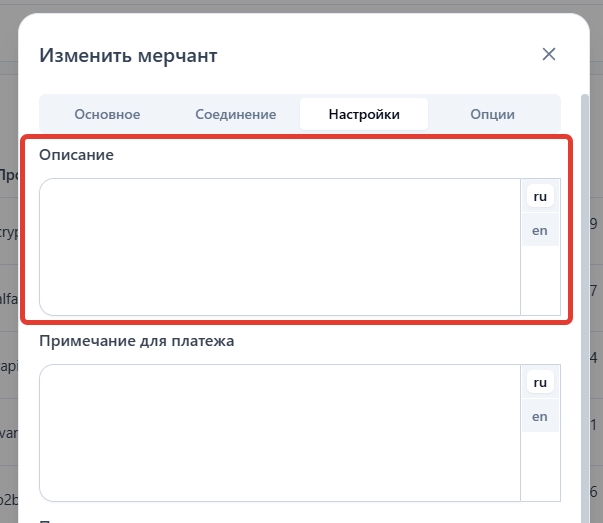Image resolution: width=603 pixels, height=523 pixels.
Task: Click the background row starting with cryp
Action: (x=9, y=229)
